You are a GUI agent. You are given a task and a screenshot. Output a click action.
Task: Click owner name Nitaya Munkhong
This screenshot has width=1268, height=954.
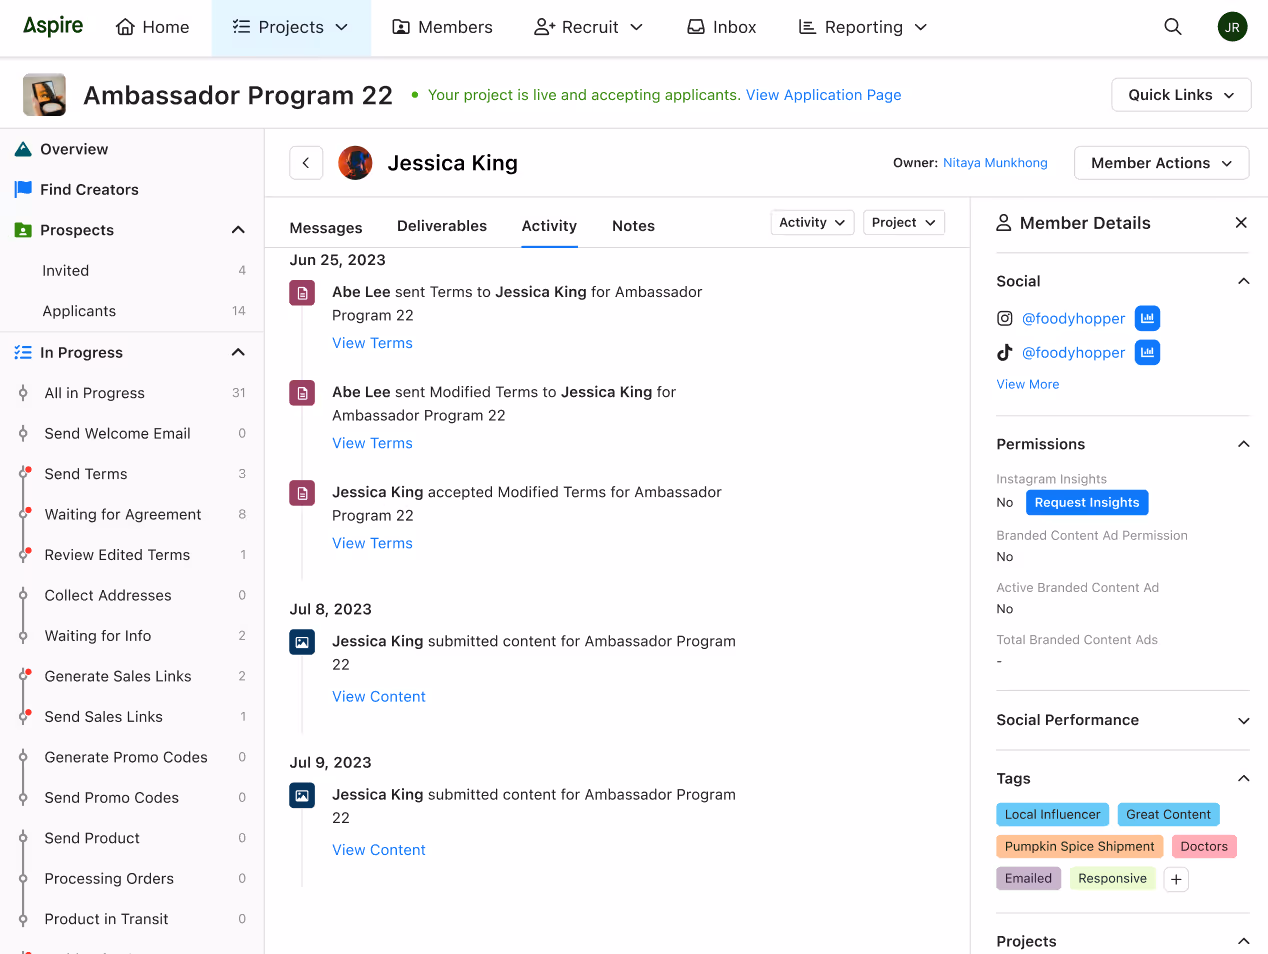[995, 163]
